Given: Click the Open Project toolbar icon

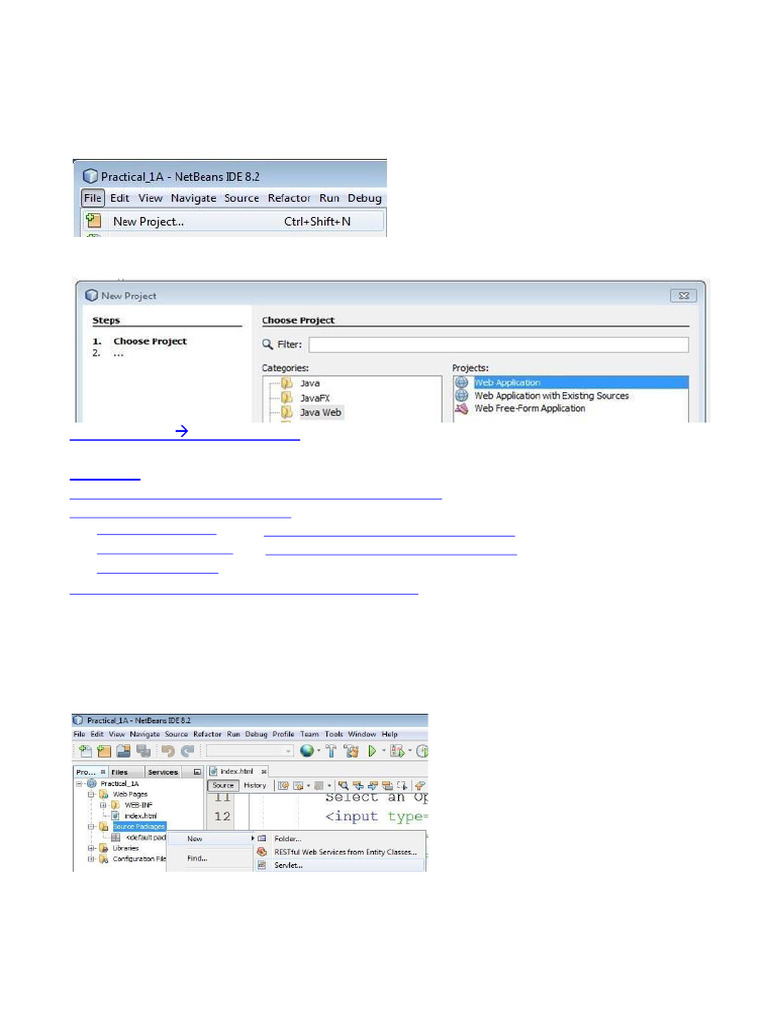Looking at the screenshot, I should (123, 751).
